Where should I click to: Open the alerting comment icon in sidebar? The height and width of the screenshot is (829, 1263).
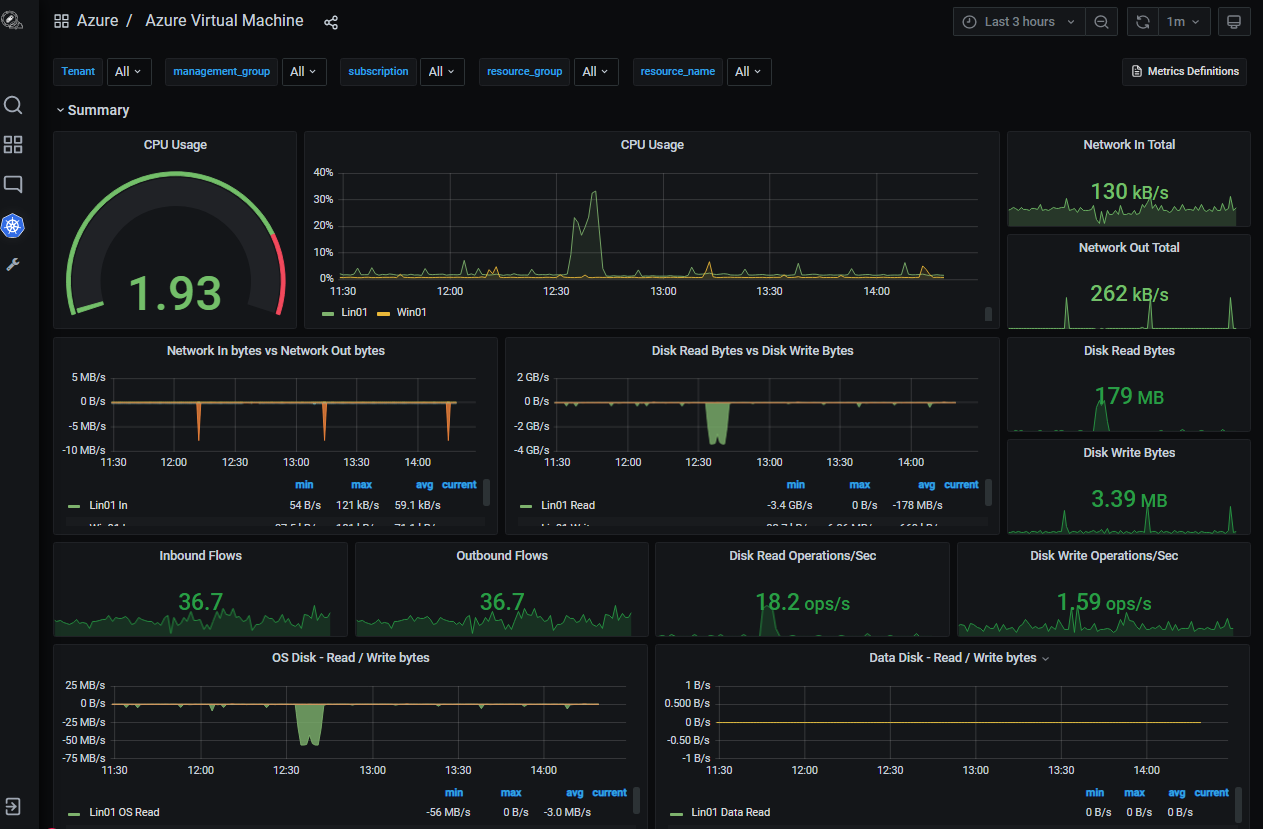click(x=13, y=185)
